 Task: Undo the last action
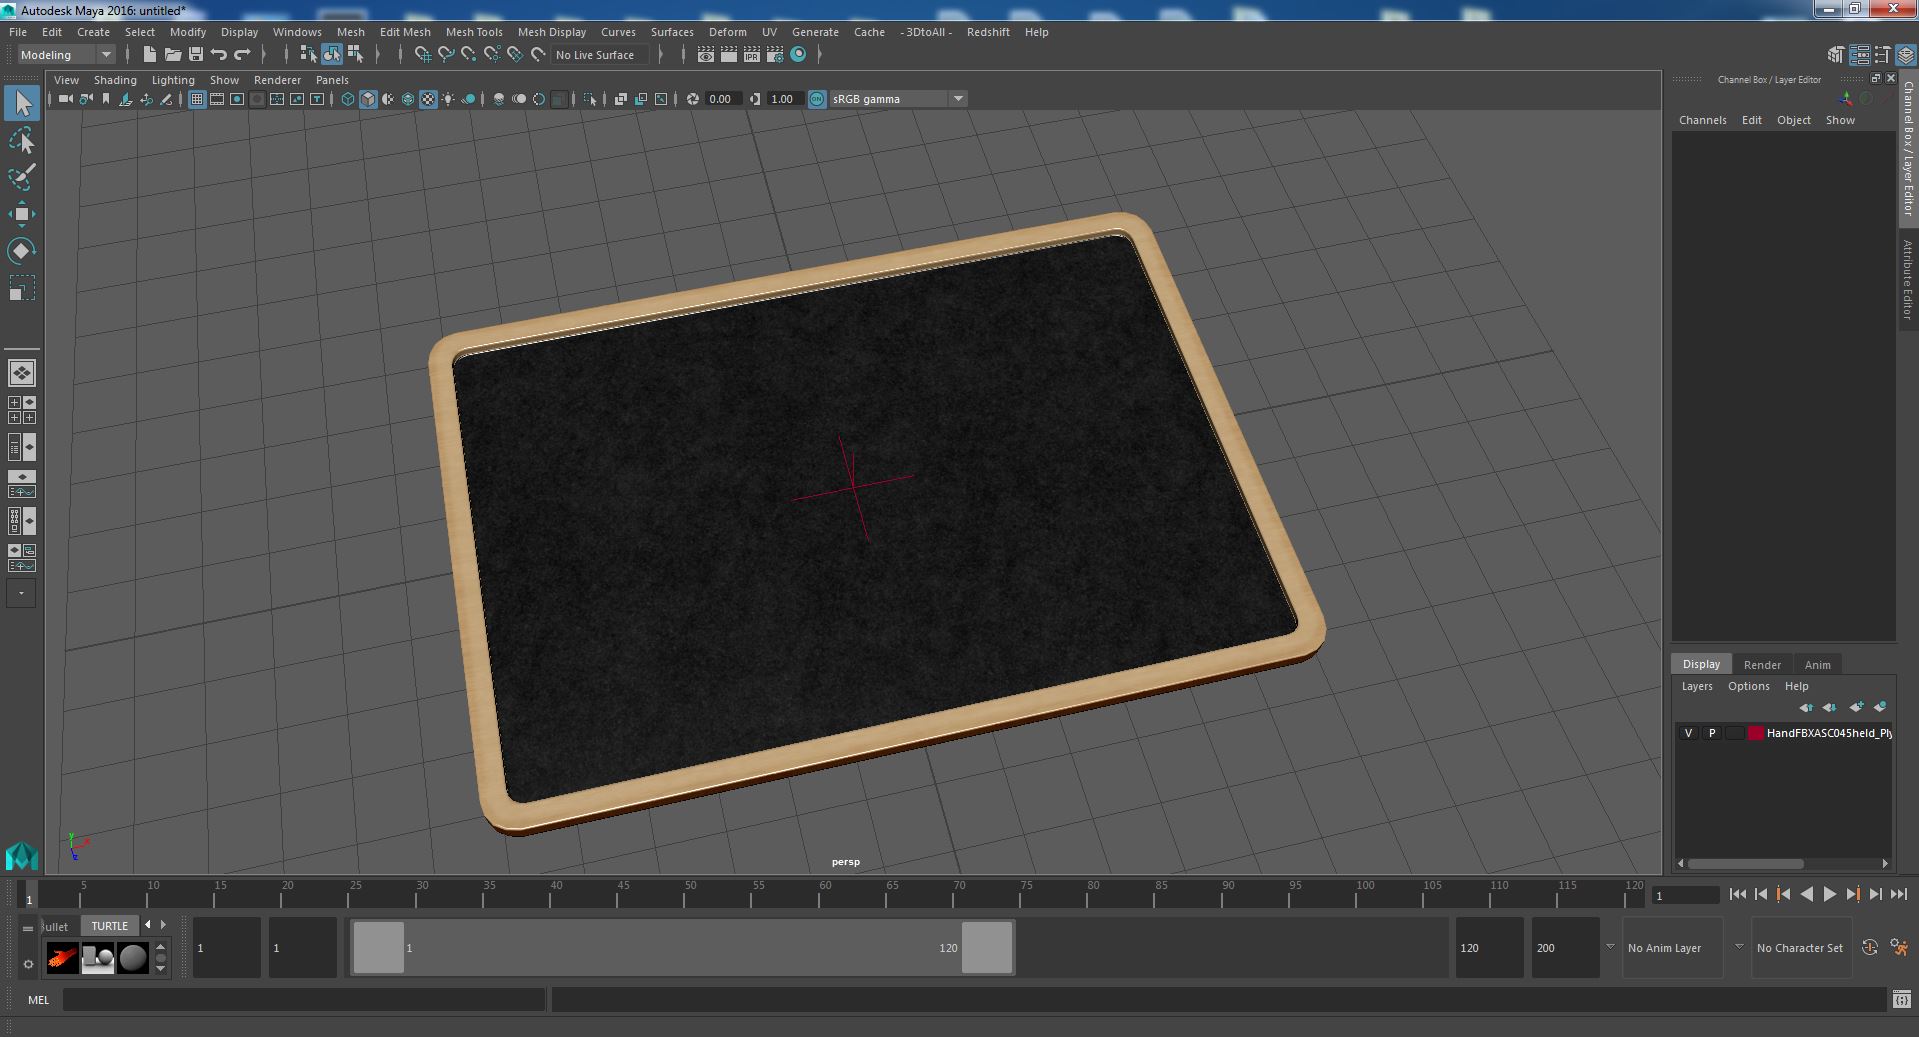coord(219,55)
